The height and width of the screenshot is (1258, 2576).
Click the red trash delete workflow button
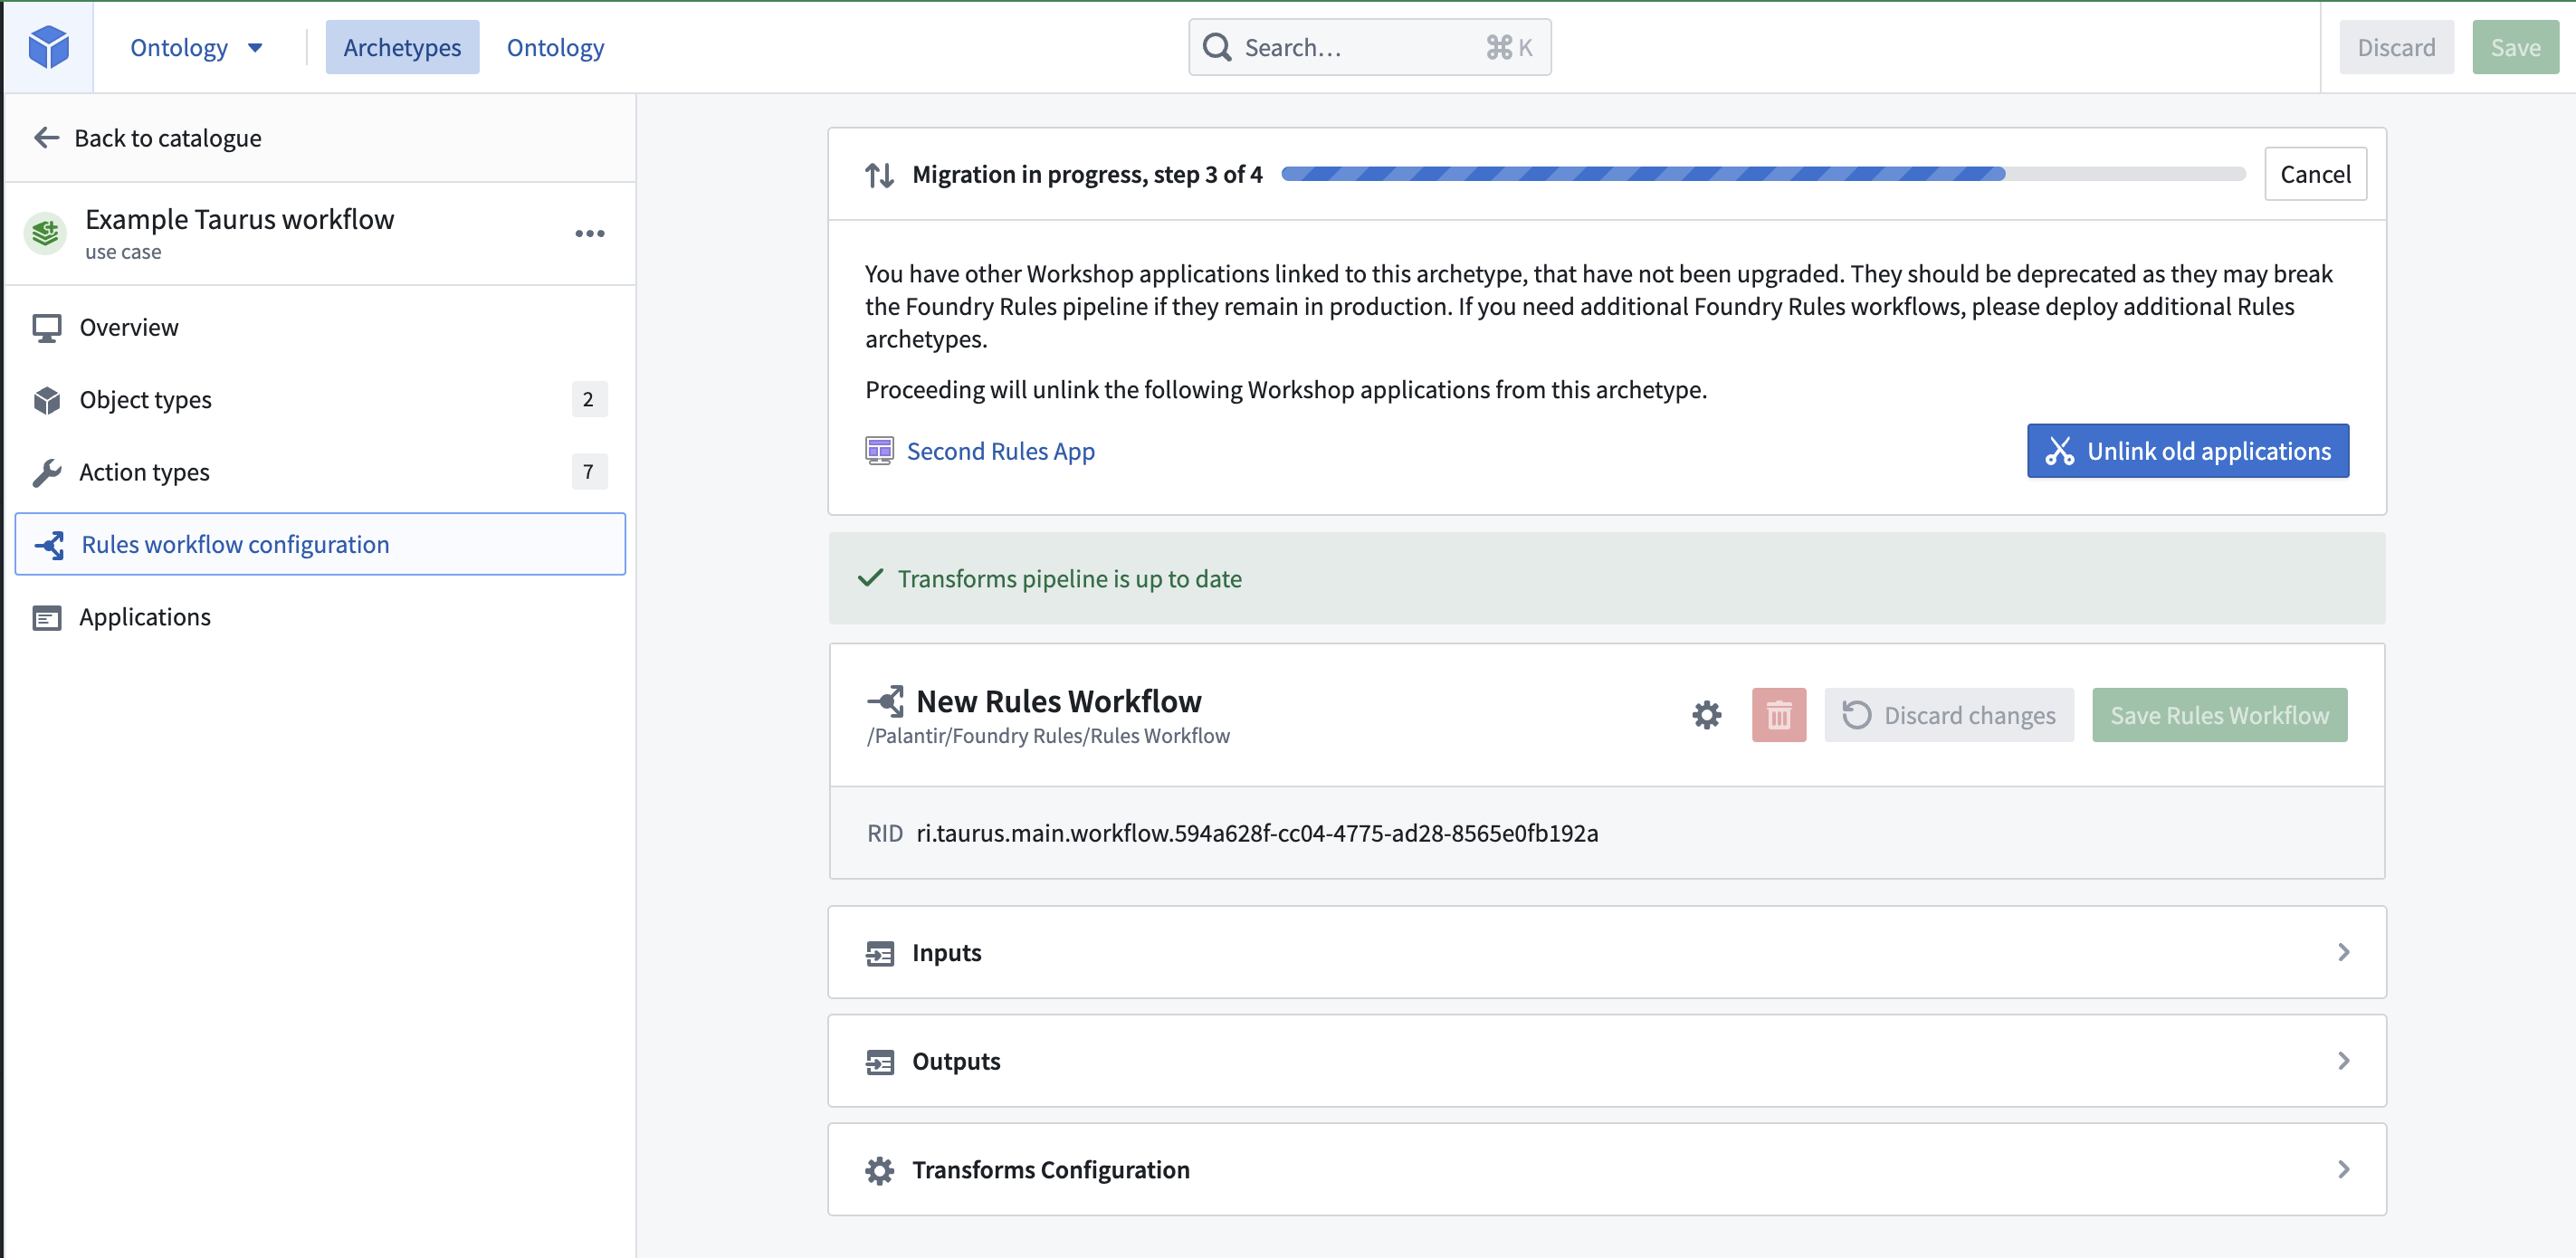pos(1778,714)
